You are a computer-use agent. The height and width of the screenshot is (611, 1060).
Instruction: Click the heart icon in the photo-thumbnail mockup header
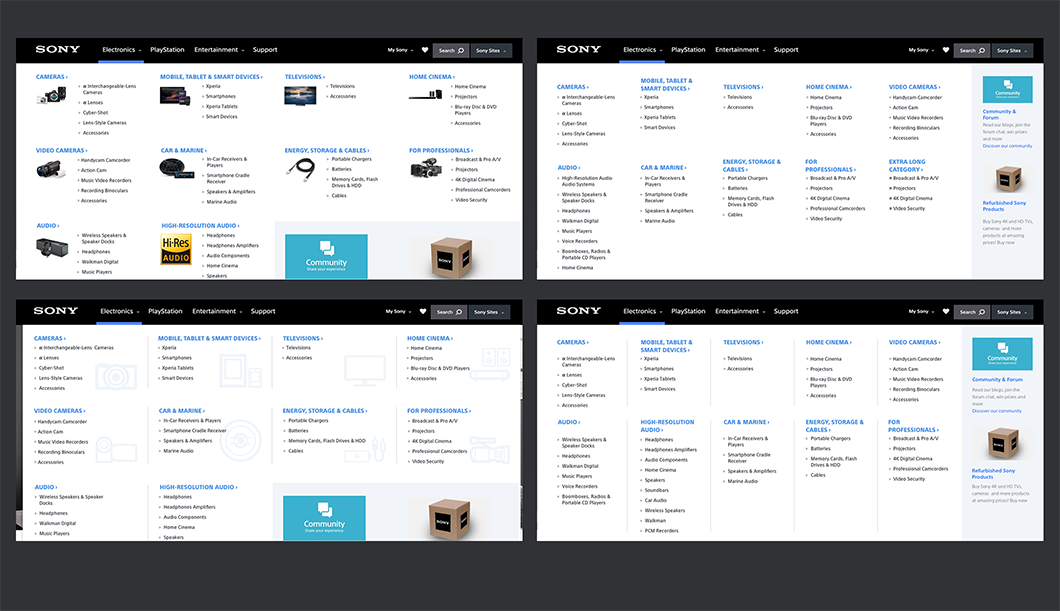point(425,50)
